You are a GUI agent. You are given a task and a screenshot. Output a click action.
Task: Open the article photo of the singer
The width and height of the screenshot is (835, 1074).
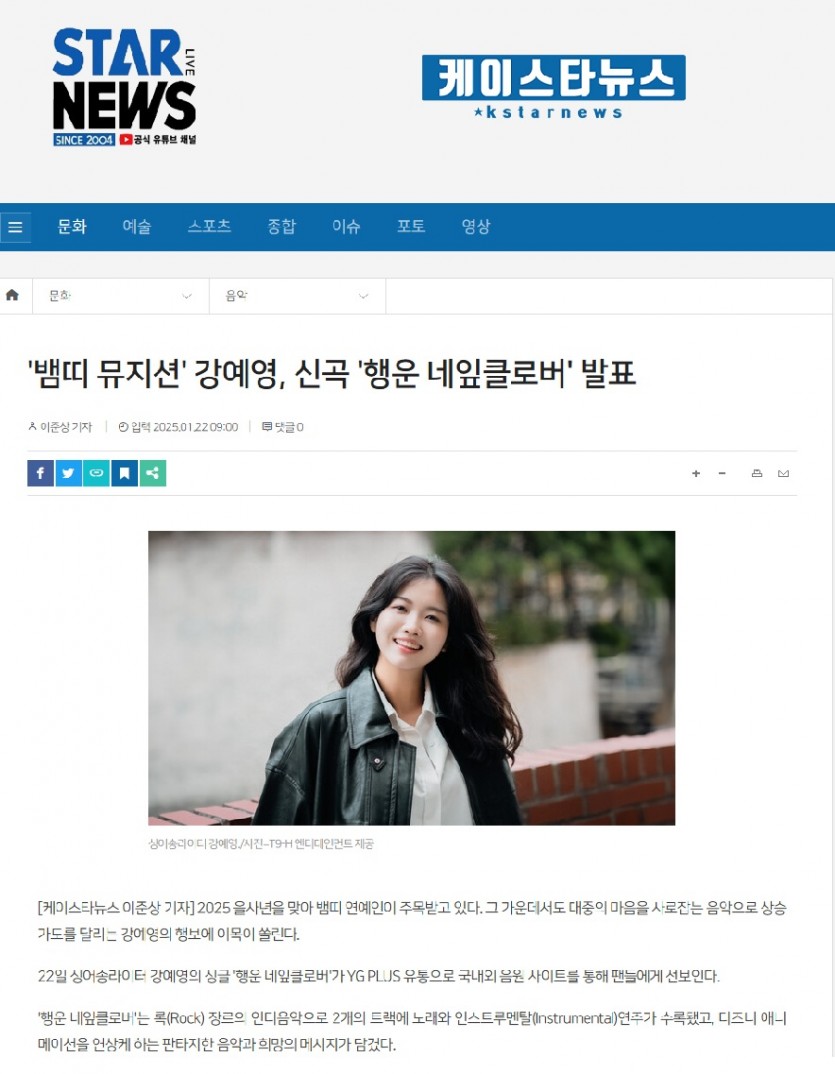pos(412,678)
